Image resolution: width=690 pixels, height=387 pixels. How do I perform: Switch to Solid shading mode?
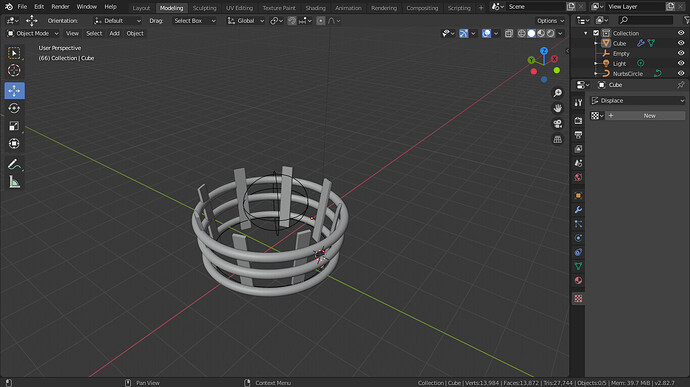click(x=531, y=33)
